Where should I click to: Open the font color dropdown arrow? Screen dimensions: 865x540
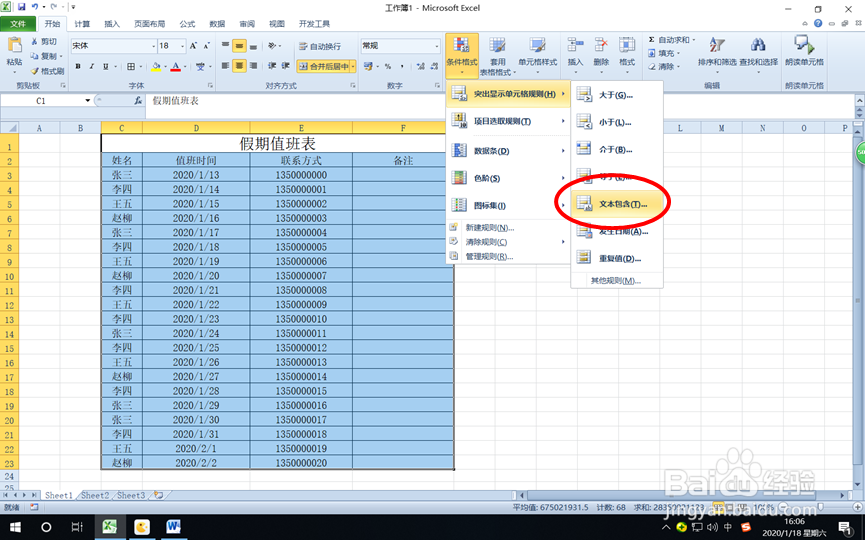[x=184, y=67]
